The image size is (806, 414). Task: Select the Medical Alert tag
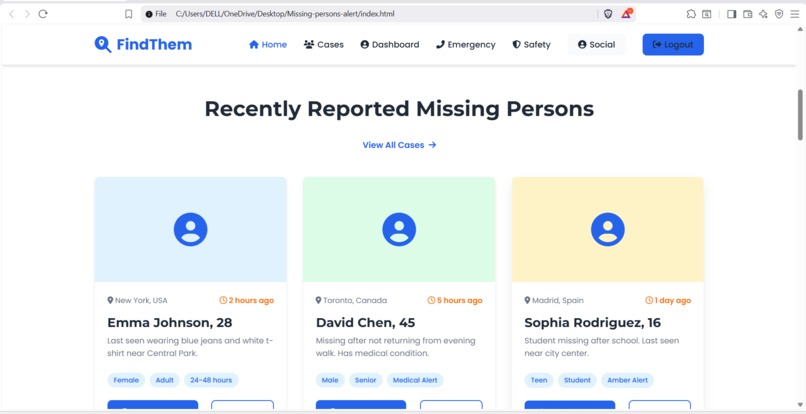click(415, 381)
